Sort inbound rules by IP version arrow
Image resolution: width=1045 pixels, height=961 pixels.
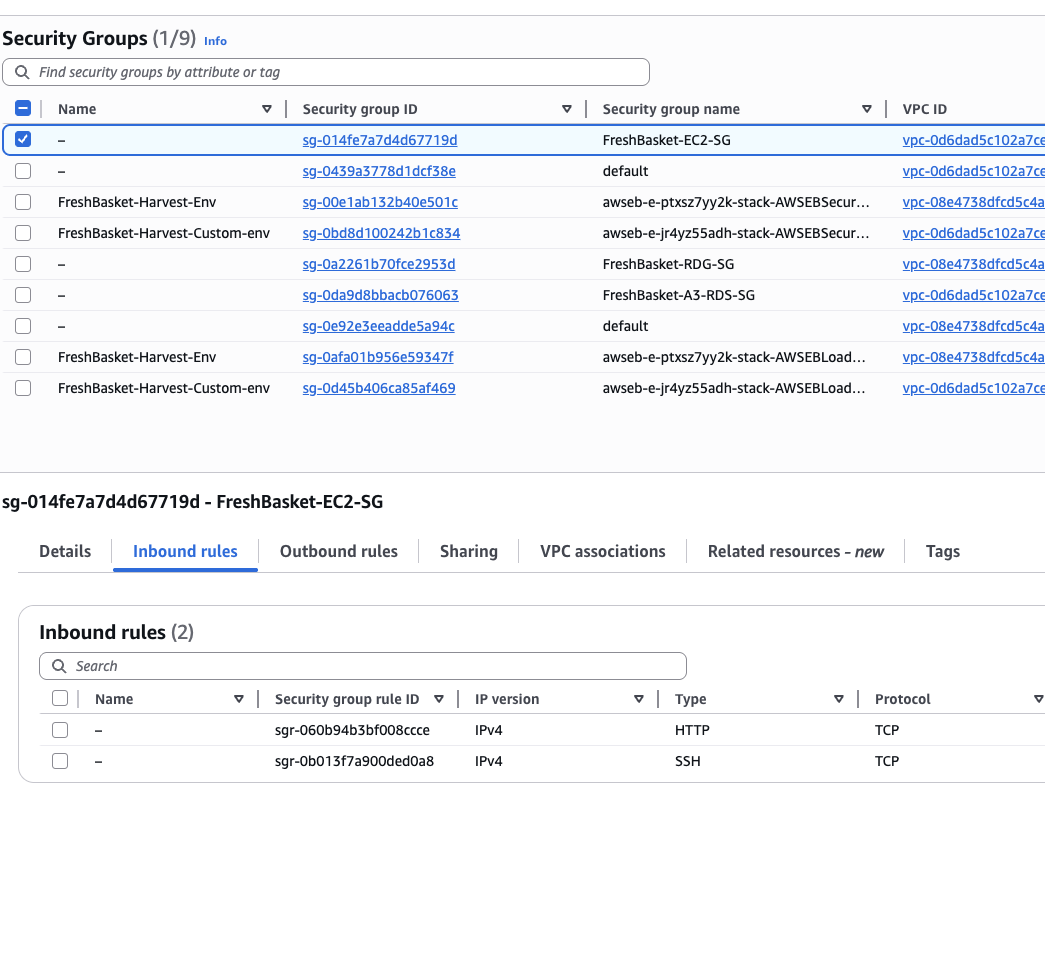pos(638,699)
